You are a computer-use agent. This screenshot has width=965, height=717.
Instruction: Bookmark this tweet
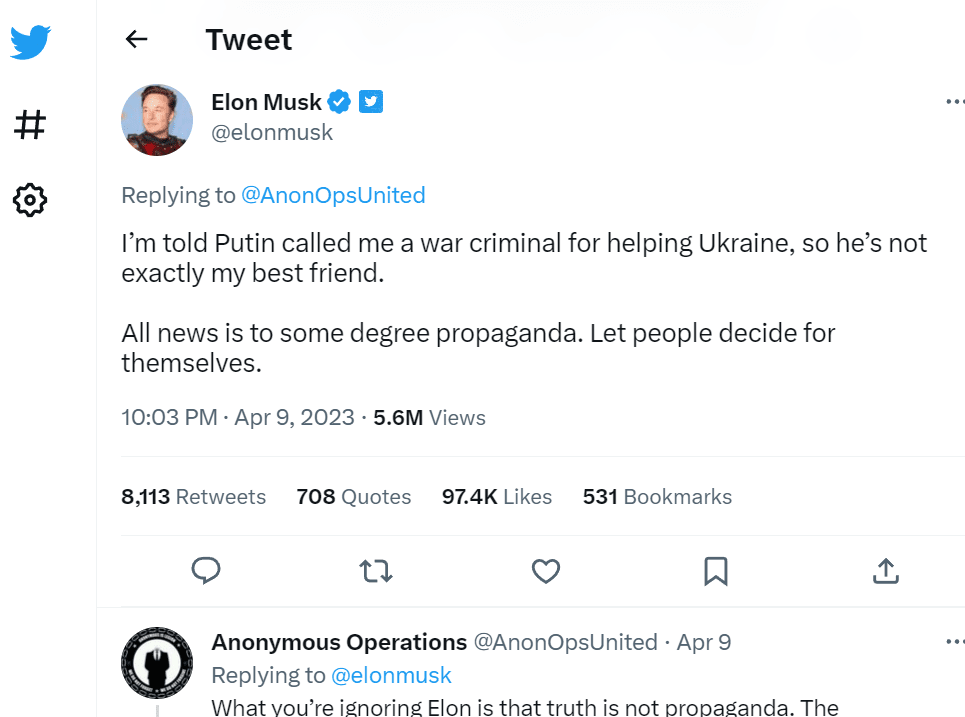pyautogui.click(x=715, y=571)
